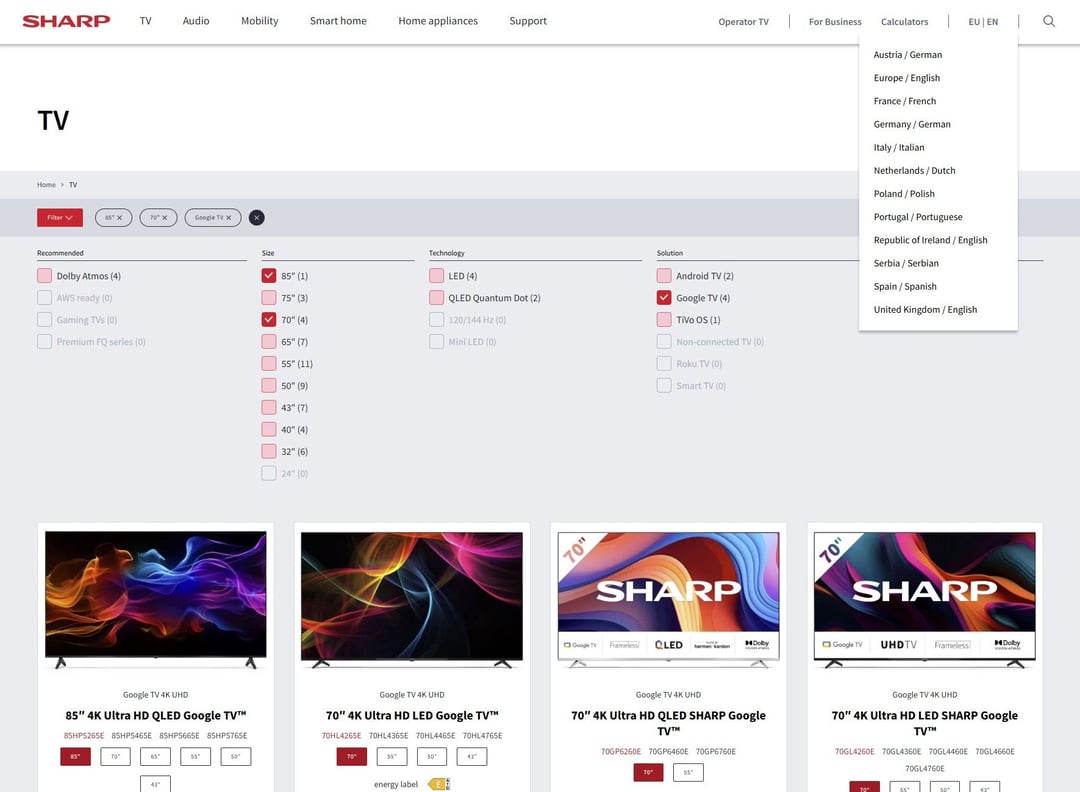Open the 85" QLED Google TV image
This screenshot has height=792, width=1080.
point(156,599)
